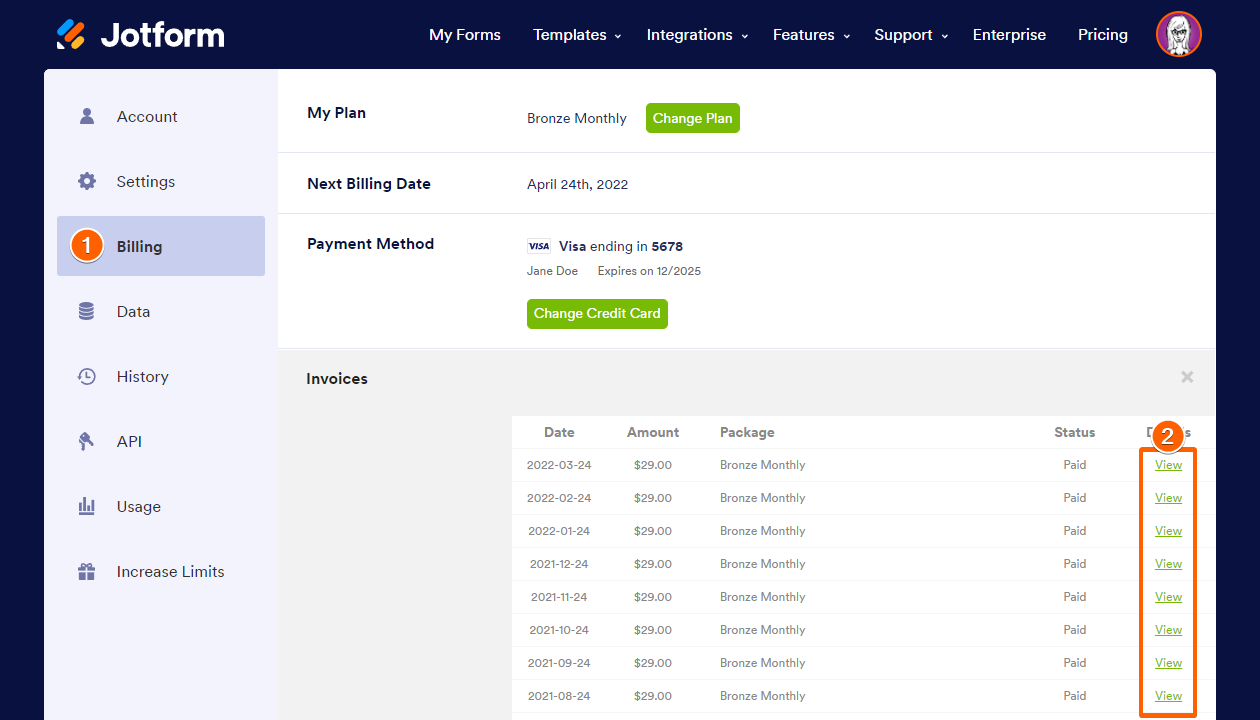Select the Settings sidebar tab
This screenshot has height=720, width=1260.
(x=161, y=181)
